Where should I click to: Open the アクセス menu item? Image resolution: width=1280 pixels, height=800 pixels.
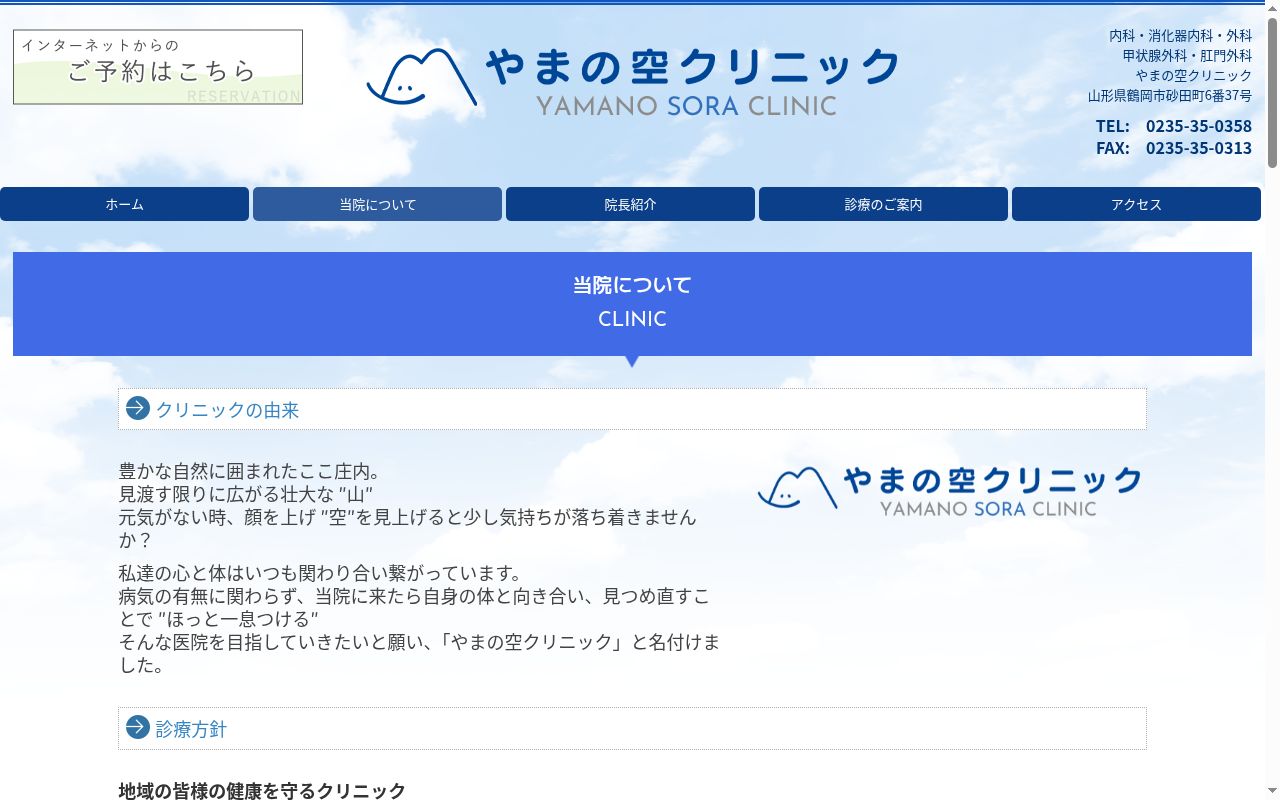click(1136, 204)
